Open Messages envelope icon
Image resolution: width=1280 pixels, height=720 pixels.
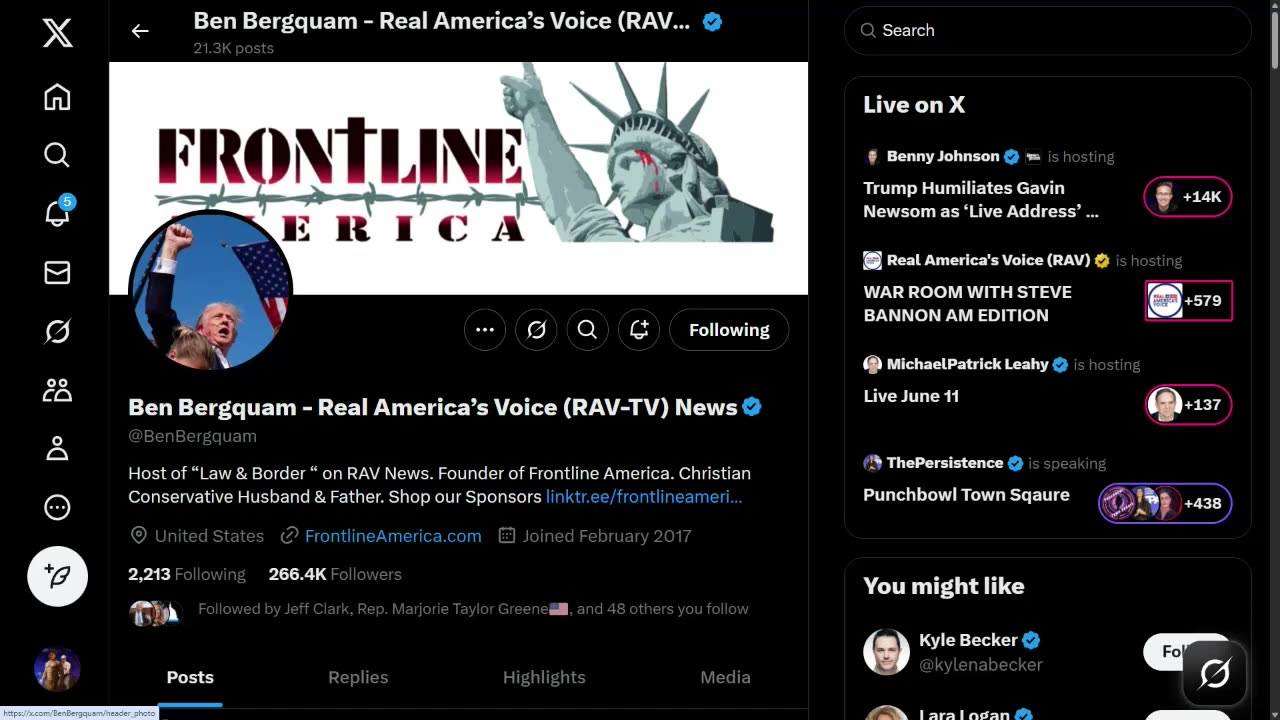click(57, 272)
